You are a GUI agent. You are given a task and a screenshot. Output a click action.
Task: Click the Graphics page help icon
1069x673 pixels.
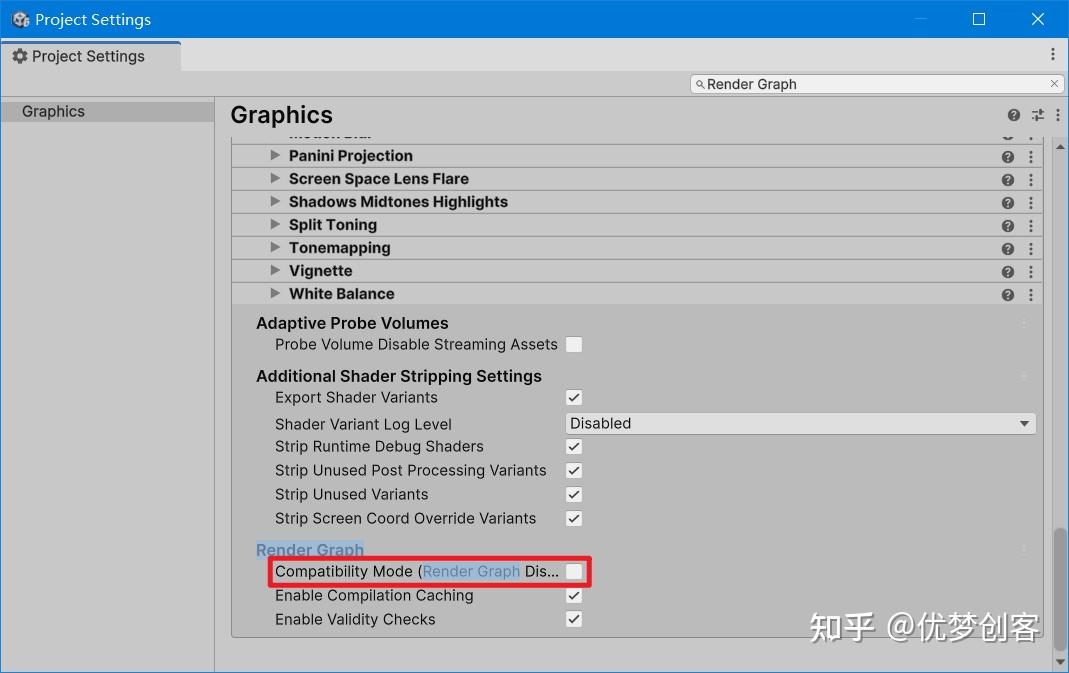pos(1012,115)
